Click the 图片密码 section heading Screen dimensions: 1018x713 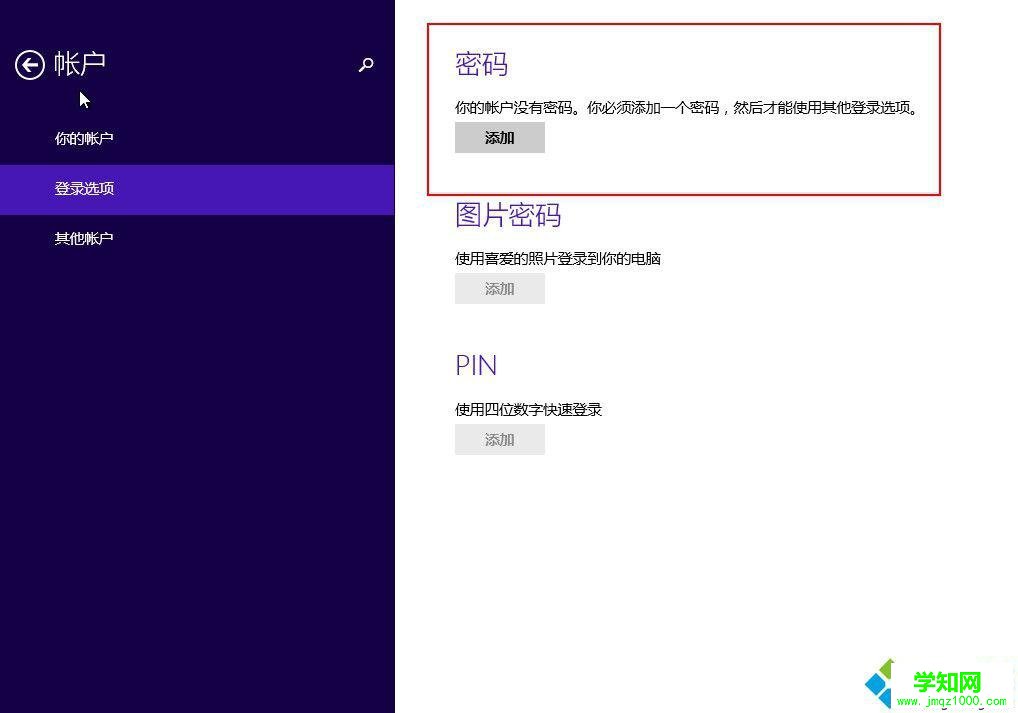click(508, 215)
